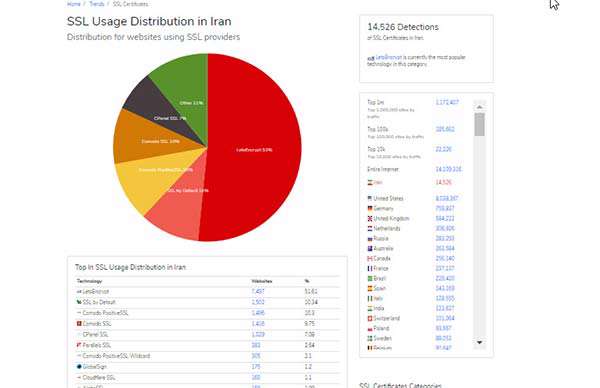The width and height of the screenshot is (600, 388).
Task: Click the Websites column header
Action: tap(262, 281)
